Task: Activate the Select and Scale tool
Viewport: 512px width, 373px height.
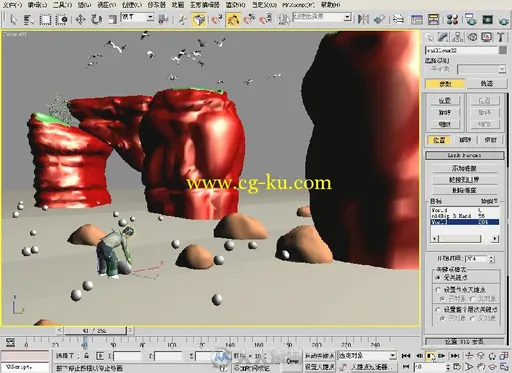Action: coord(112,19)
